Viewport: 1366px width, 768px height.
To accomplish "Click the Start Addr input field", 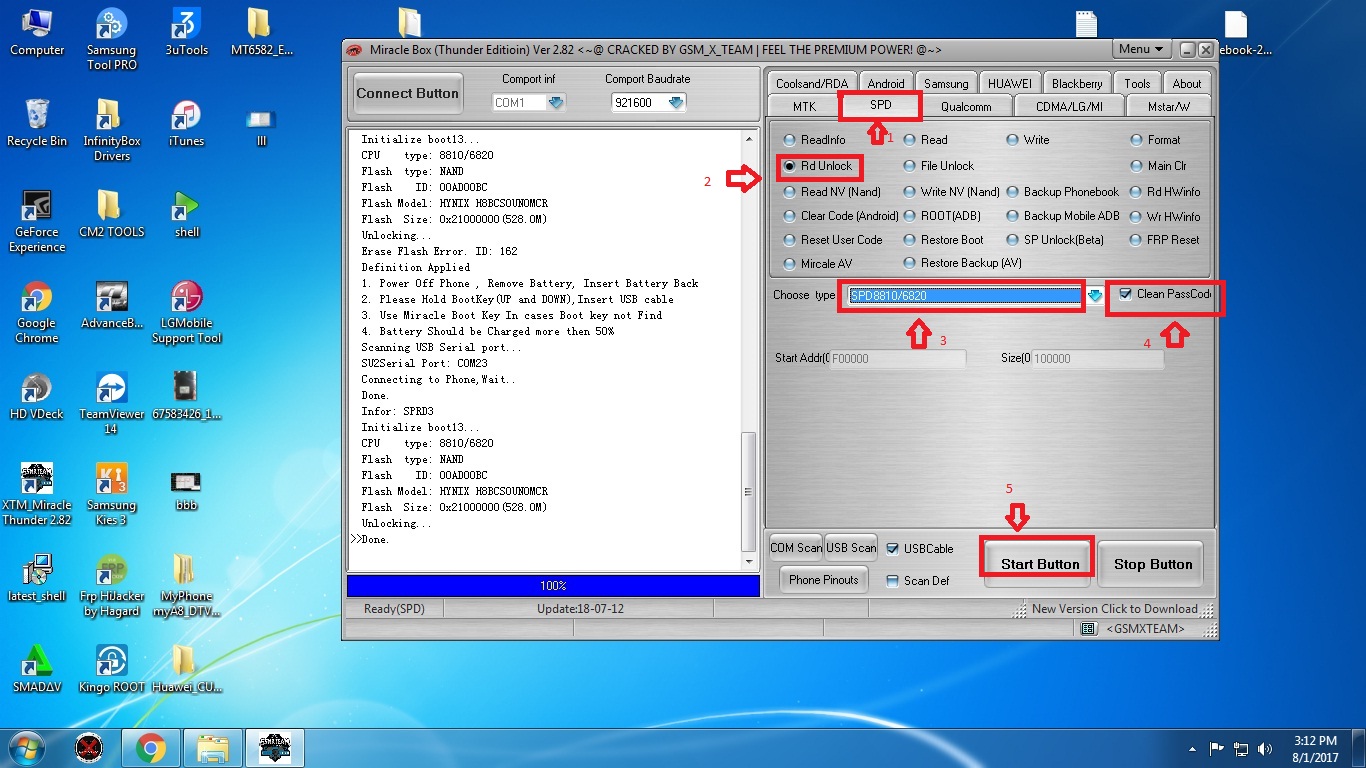I will point(898,358).
